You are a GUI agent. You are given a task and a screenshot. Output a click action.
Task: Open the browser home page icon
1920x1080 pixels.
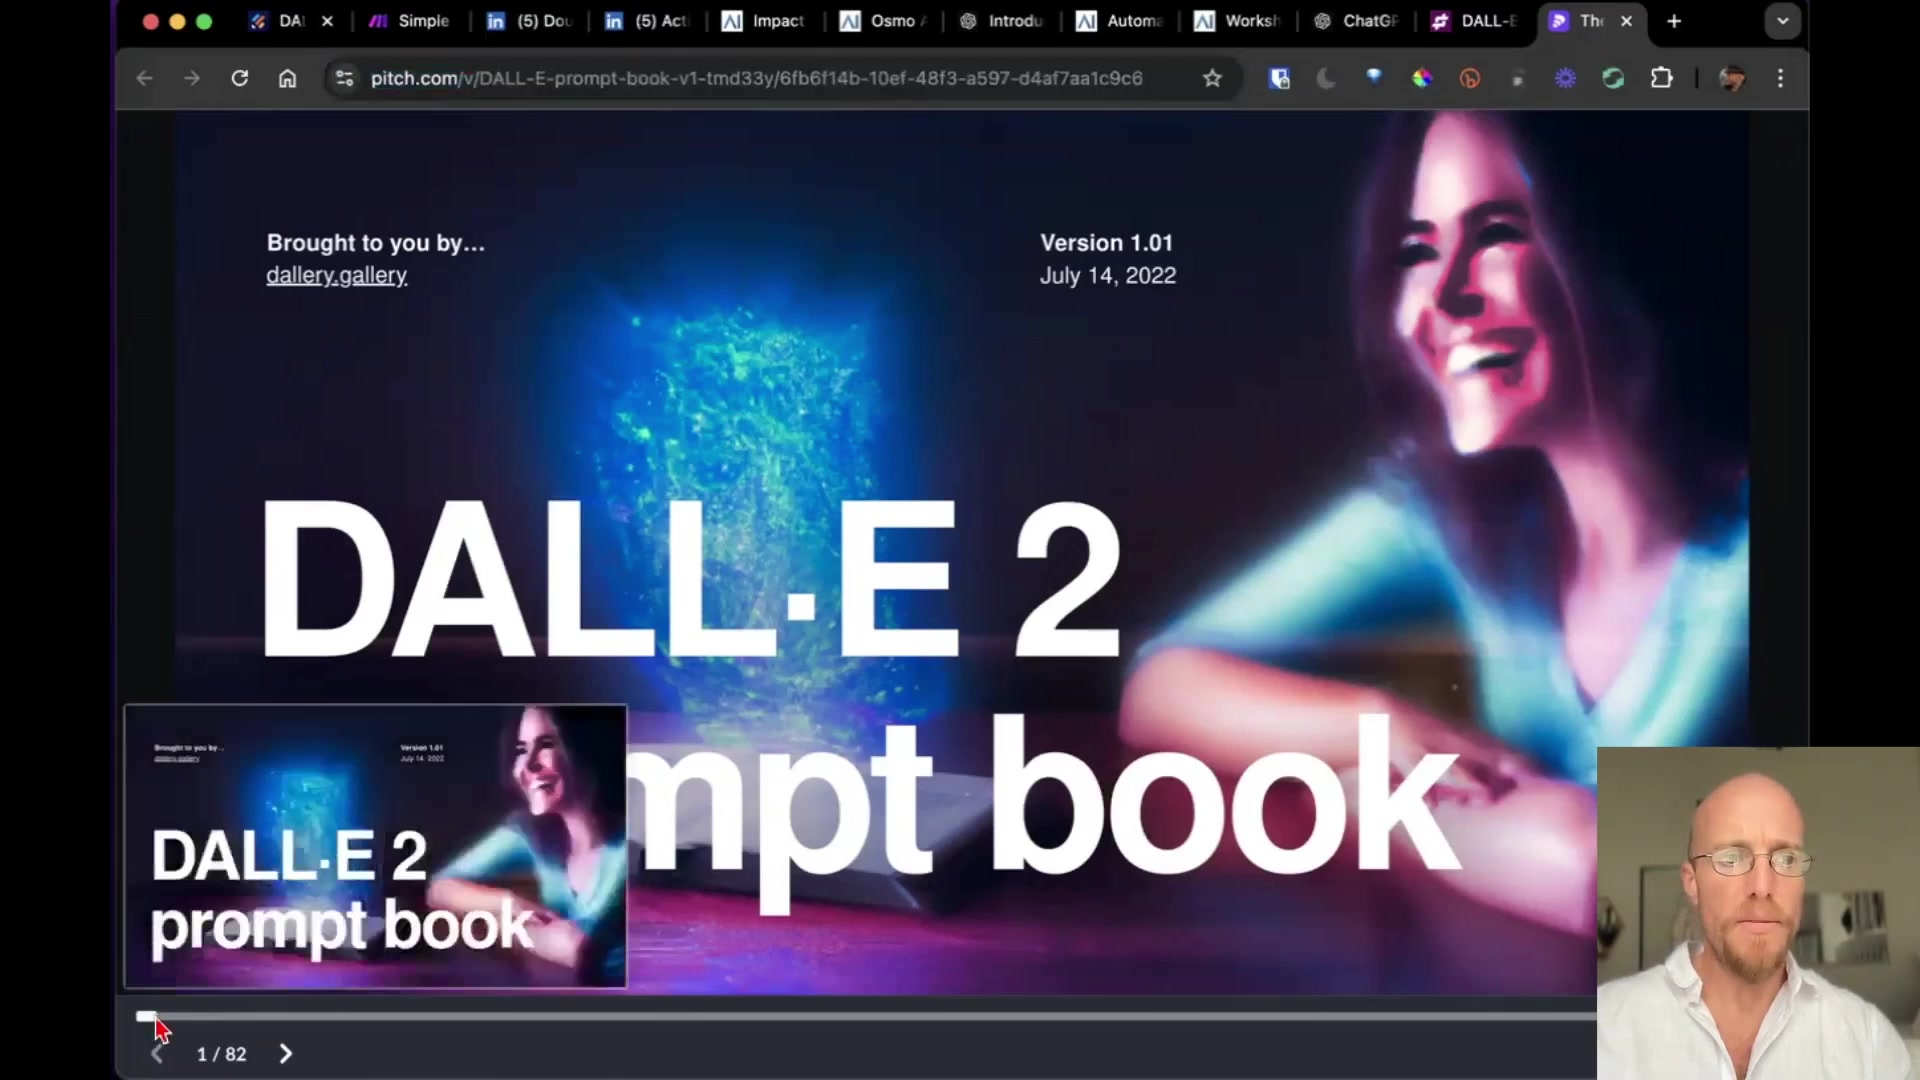pos(288,78)
